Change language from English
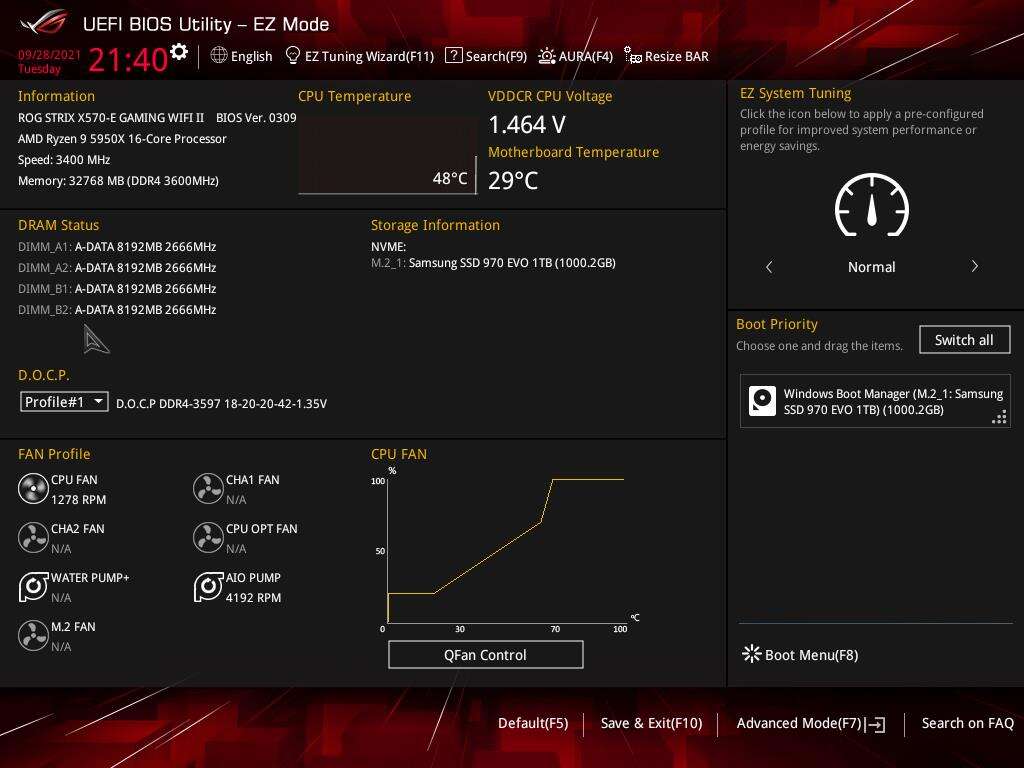The height and width of the screenshot is (768, 1024). tap(241, 57)
